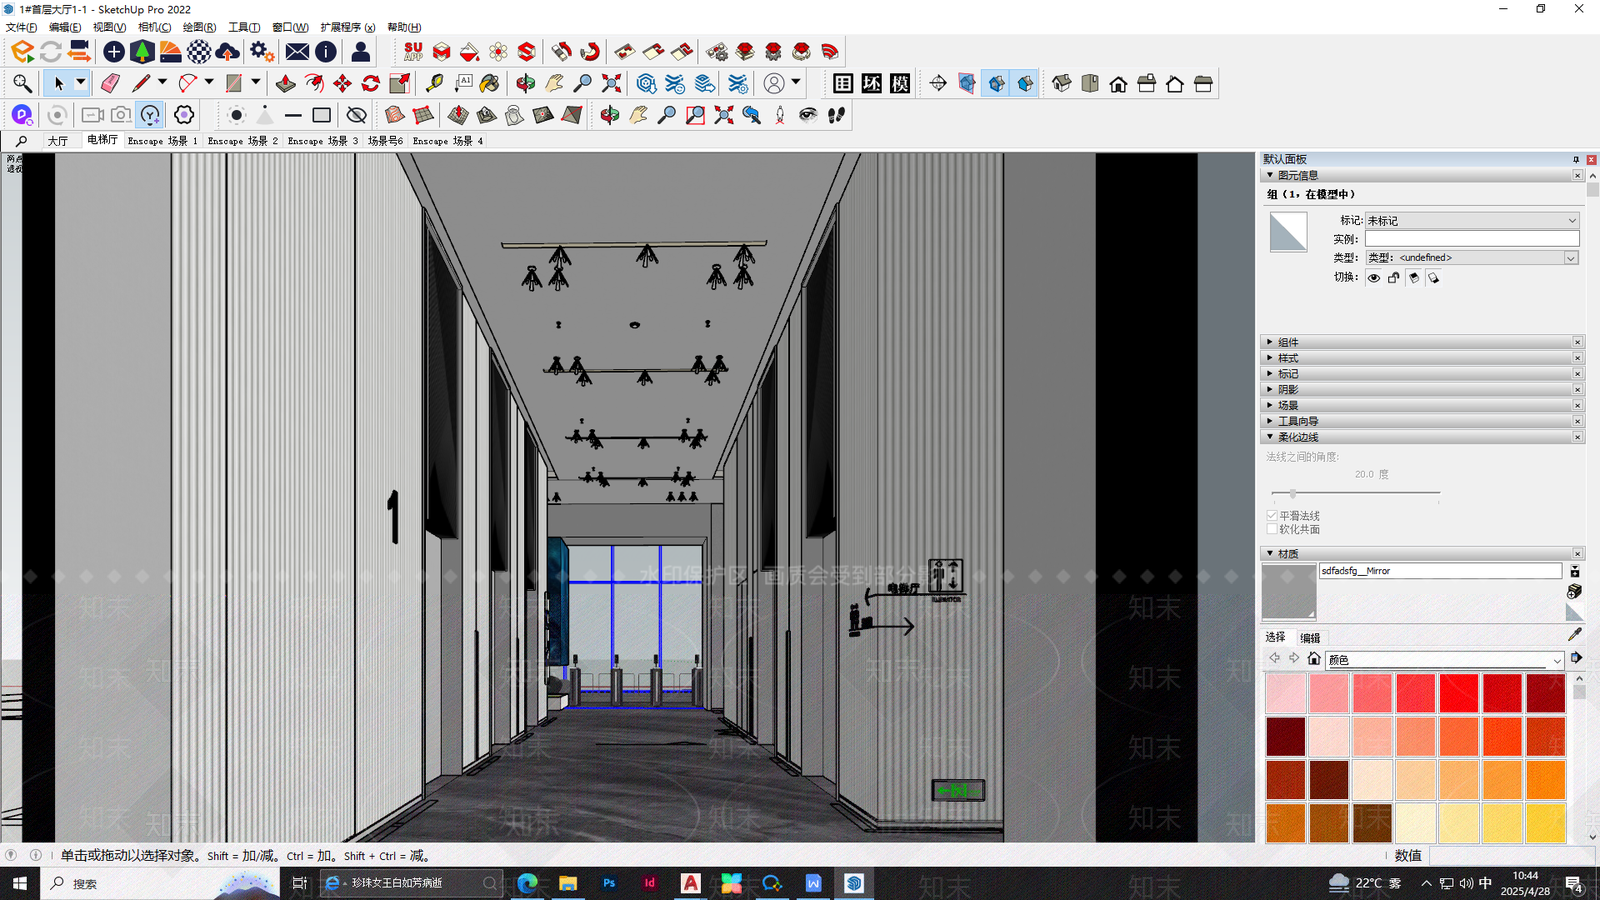Open the Model Info icon
Viewport: 1600px width, 900px height.
[326, 51]
